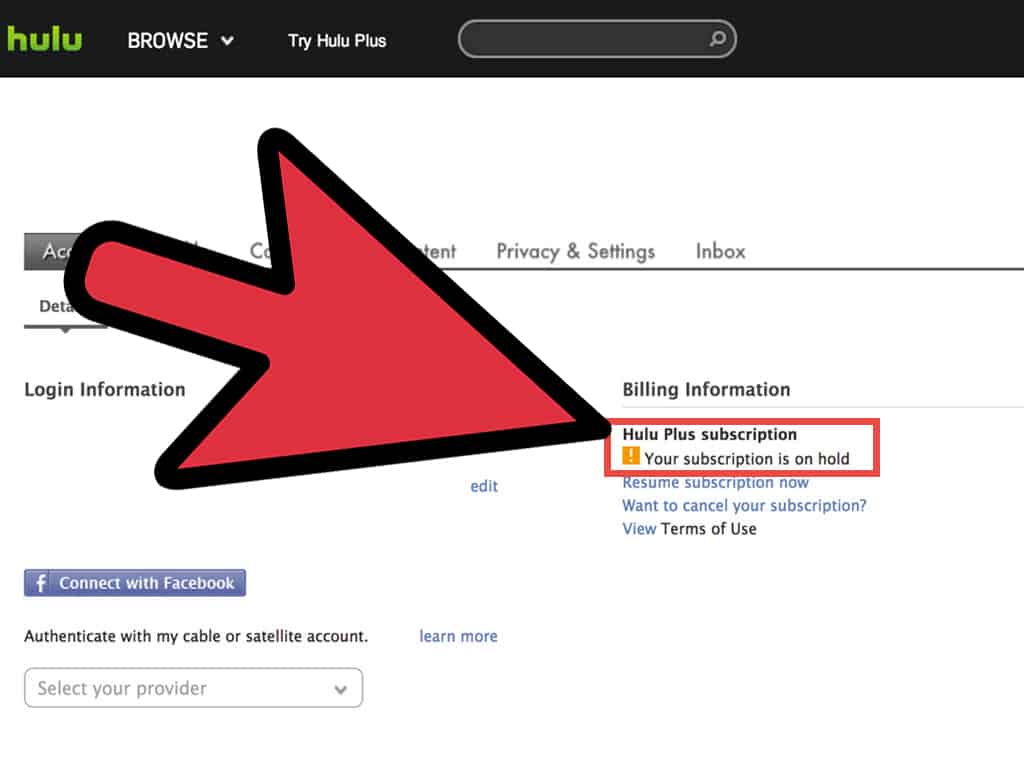Expand the Select your provider dropdown

point(193,688)
